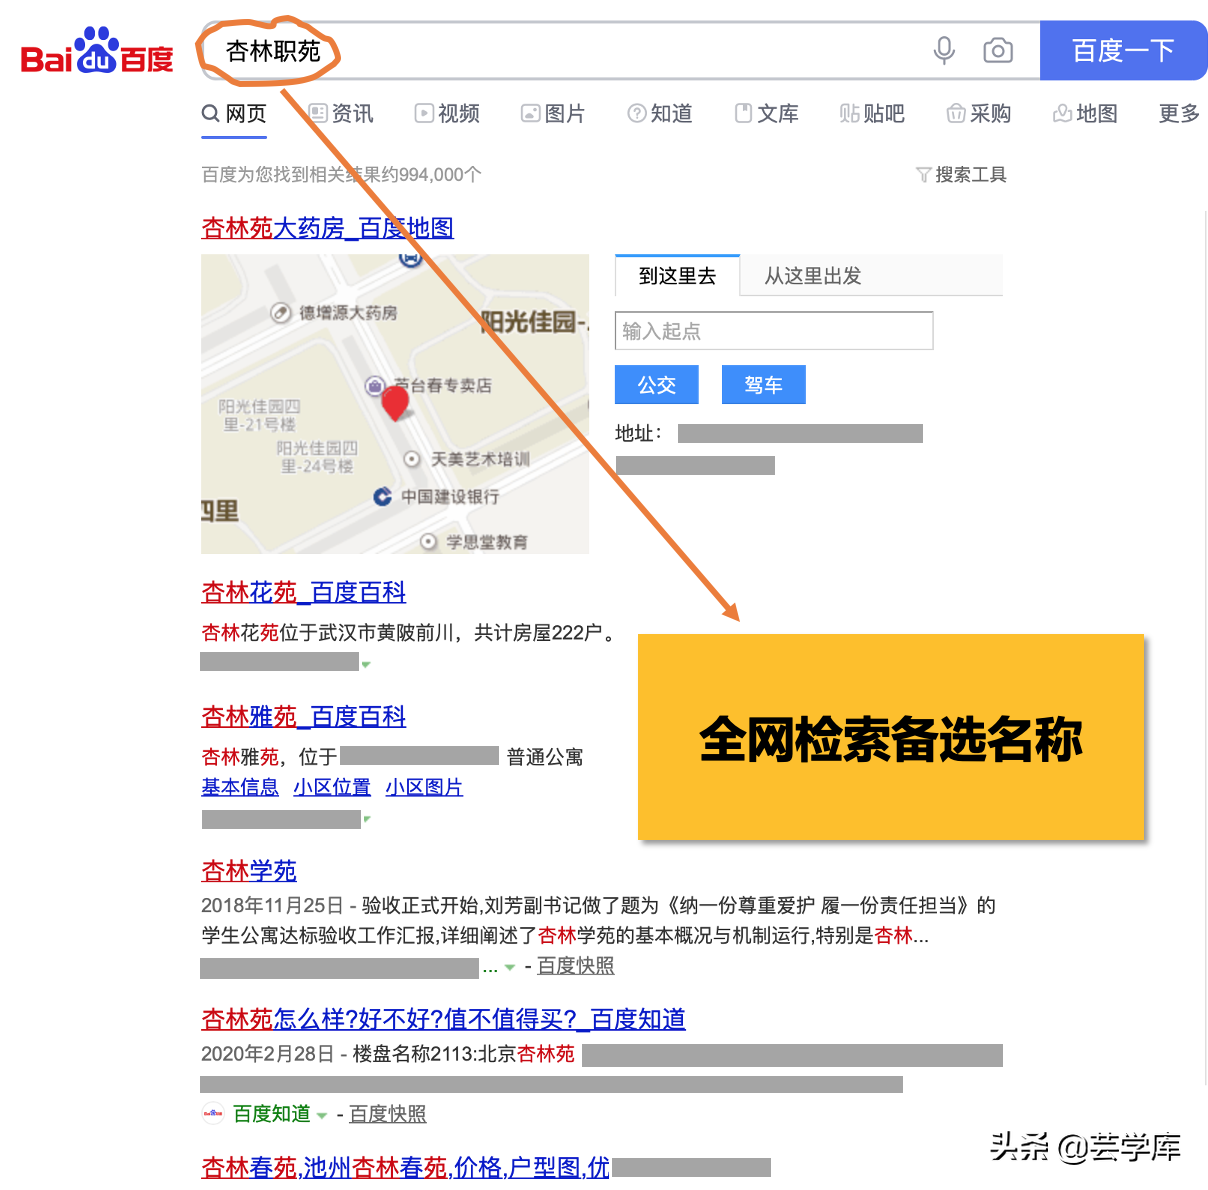The height and width of the screenshot is (1190, 1208).
Task: Open image search via the camera icon
Action: [998, 51]
